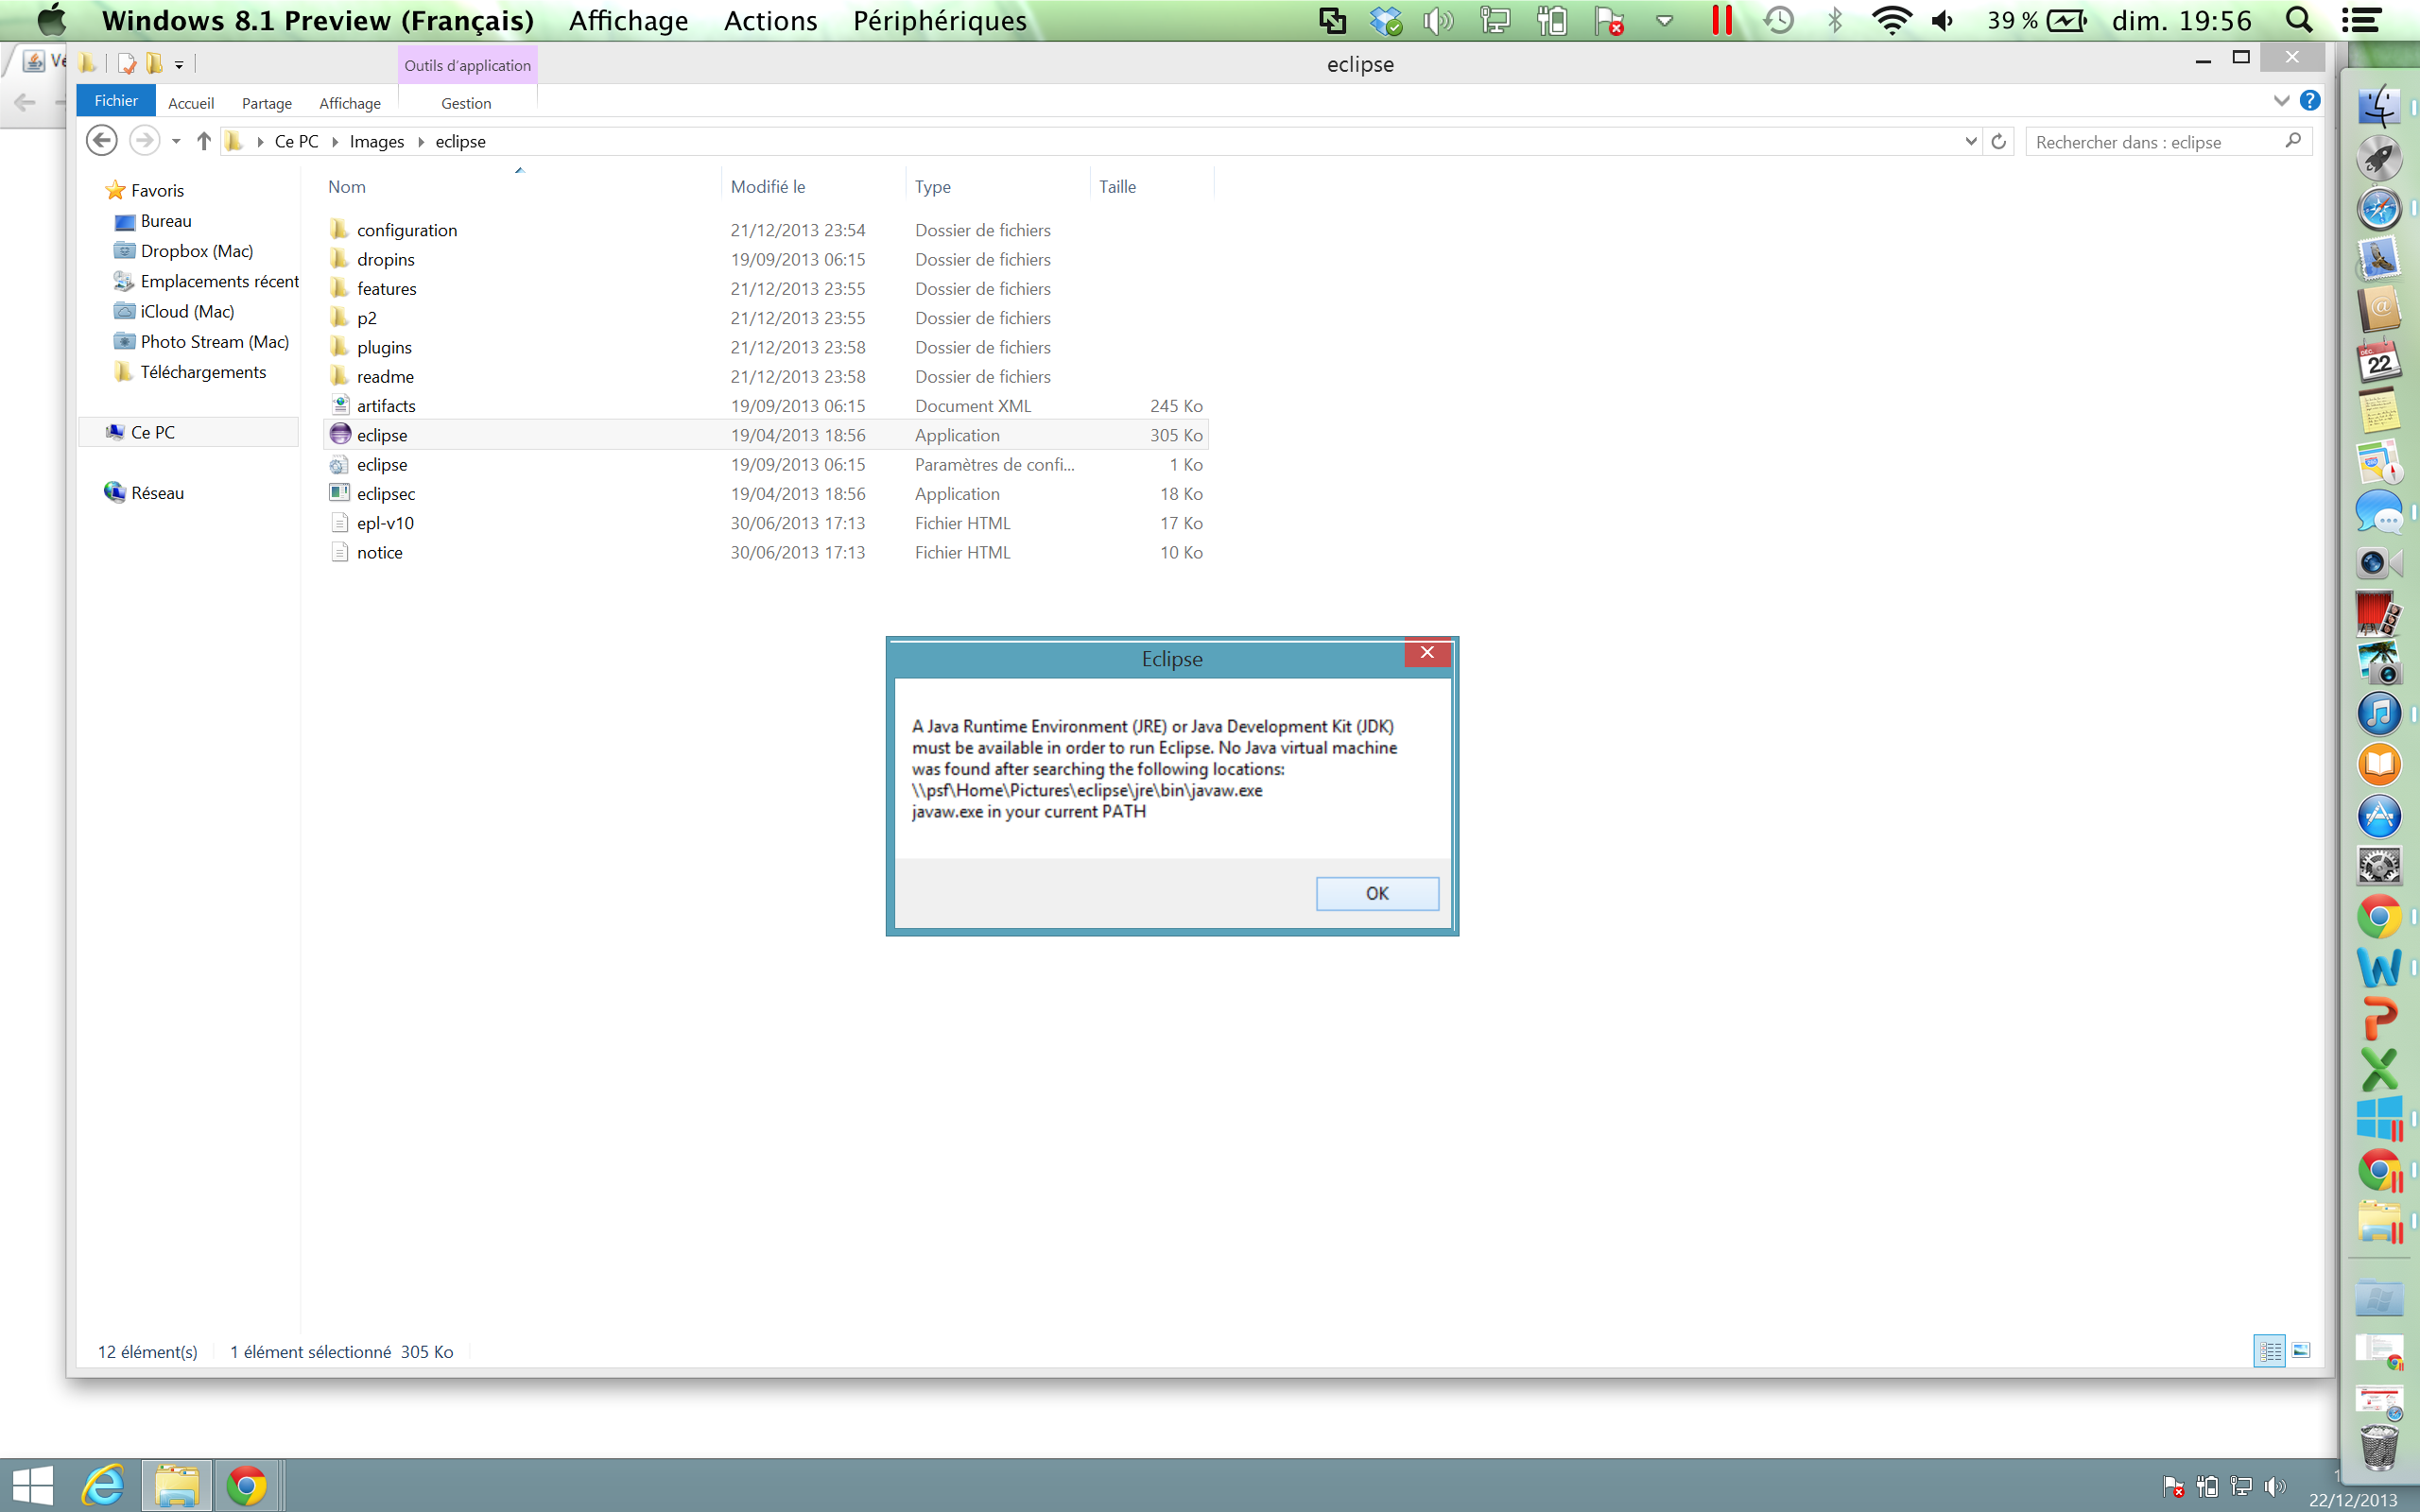Open File Explorer from Windows taskbar
The image size is (2420, 1512).
[x=176, y=1486]
